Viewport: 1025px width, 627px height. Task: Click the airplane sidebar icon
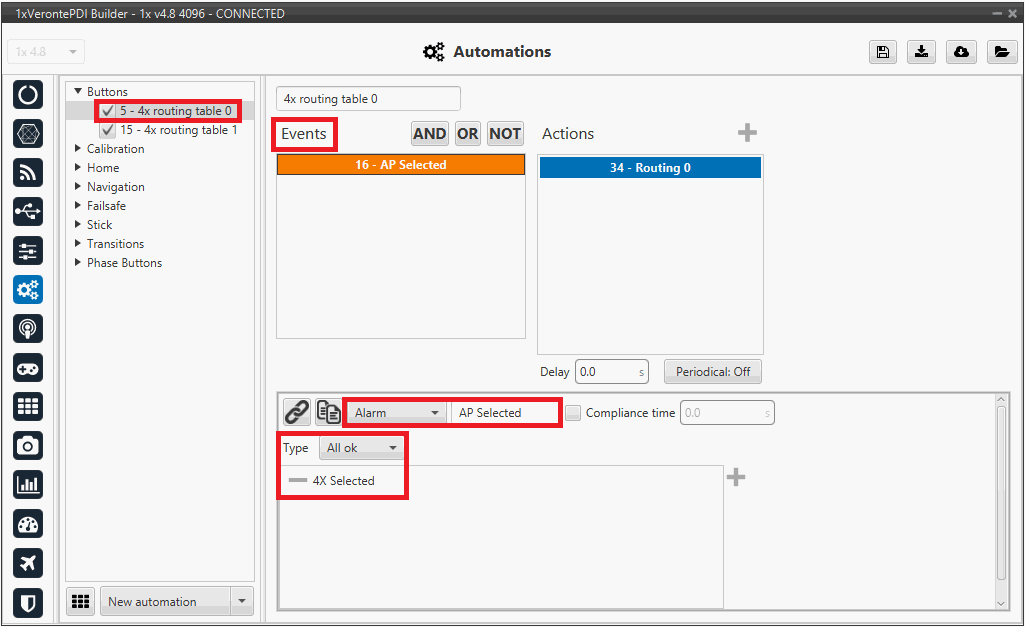click(28, 563)
